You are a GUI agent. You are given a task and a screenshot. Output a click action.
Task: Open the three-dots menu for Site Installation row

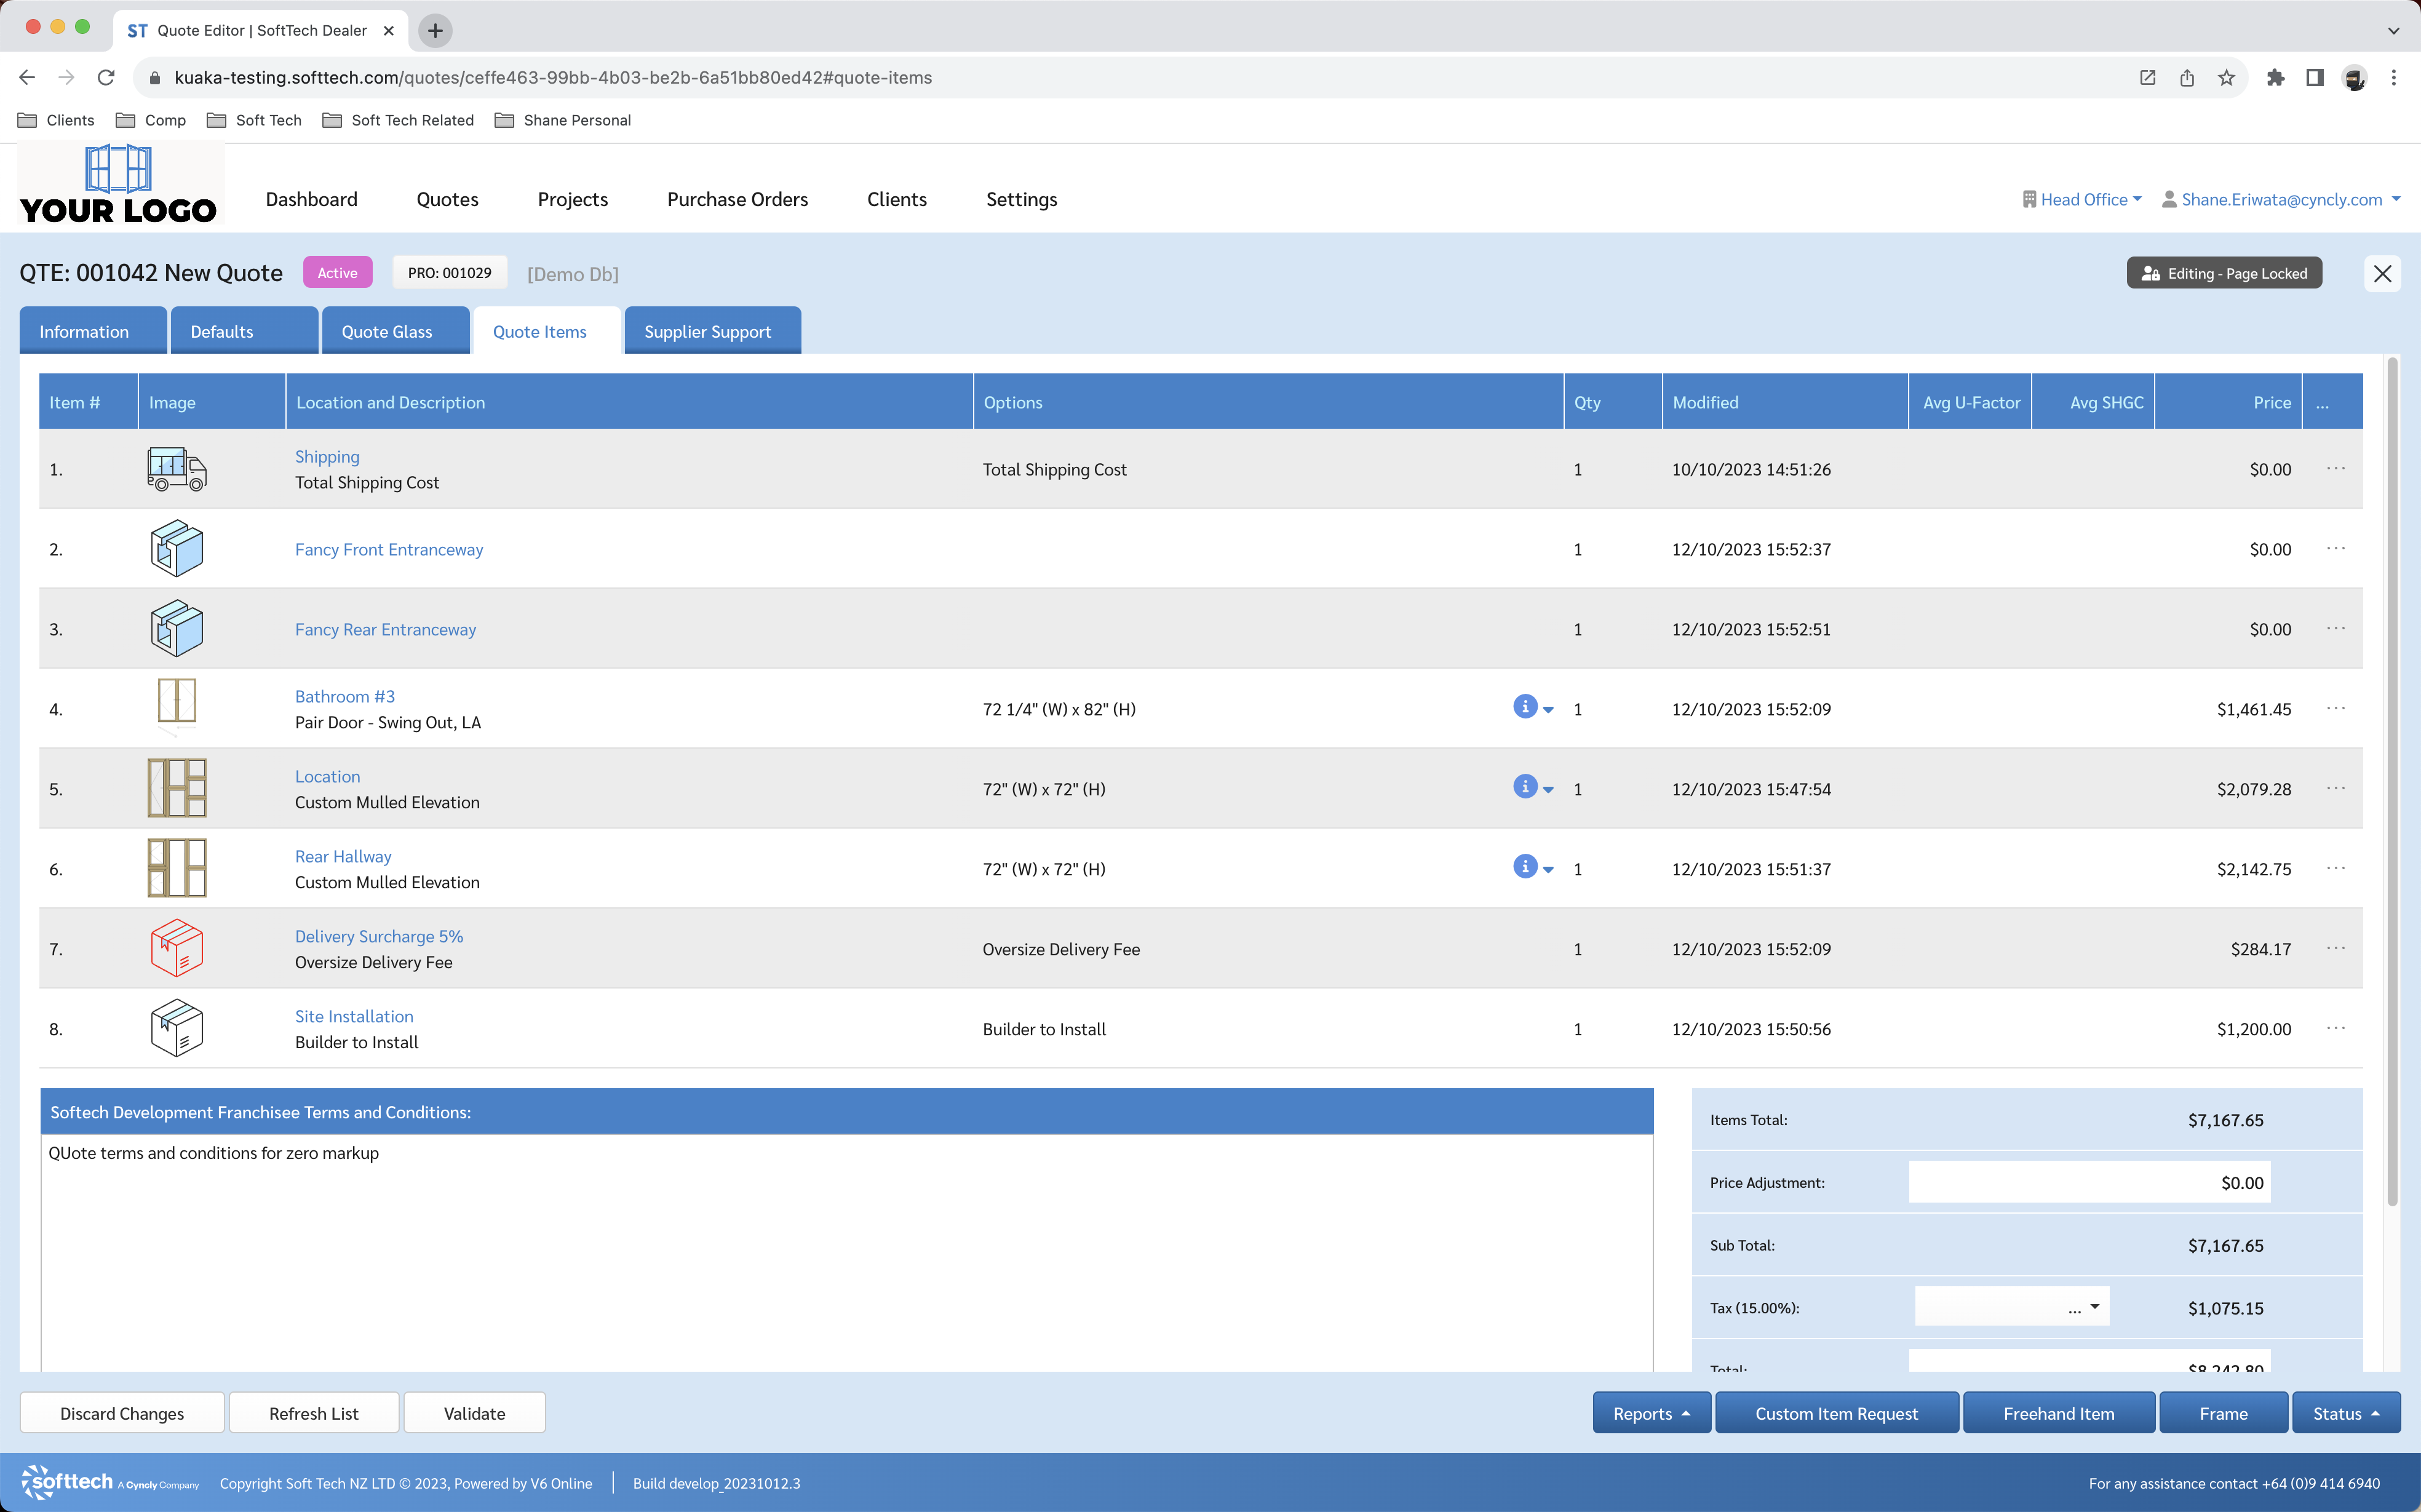[2335, 1028]
